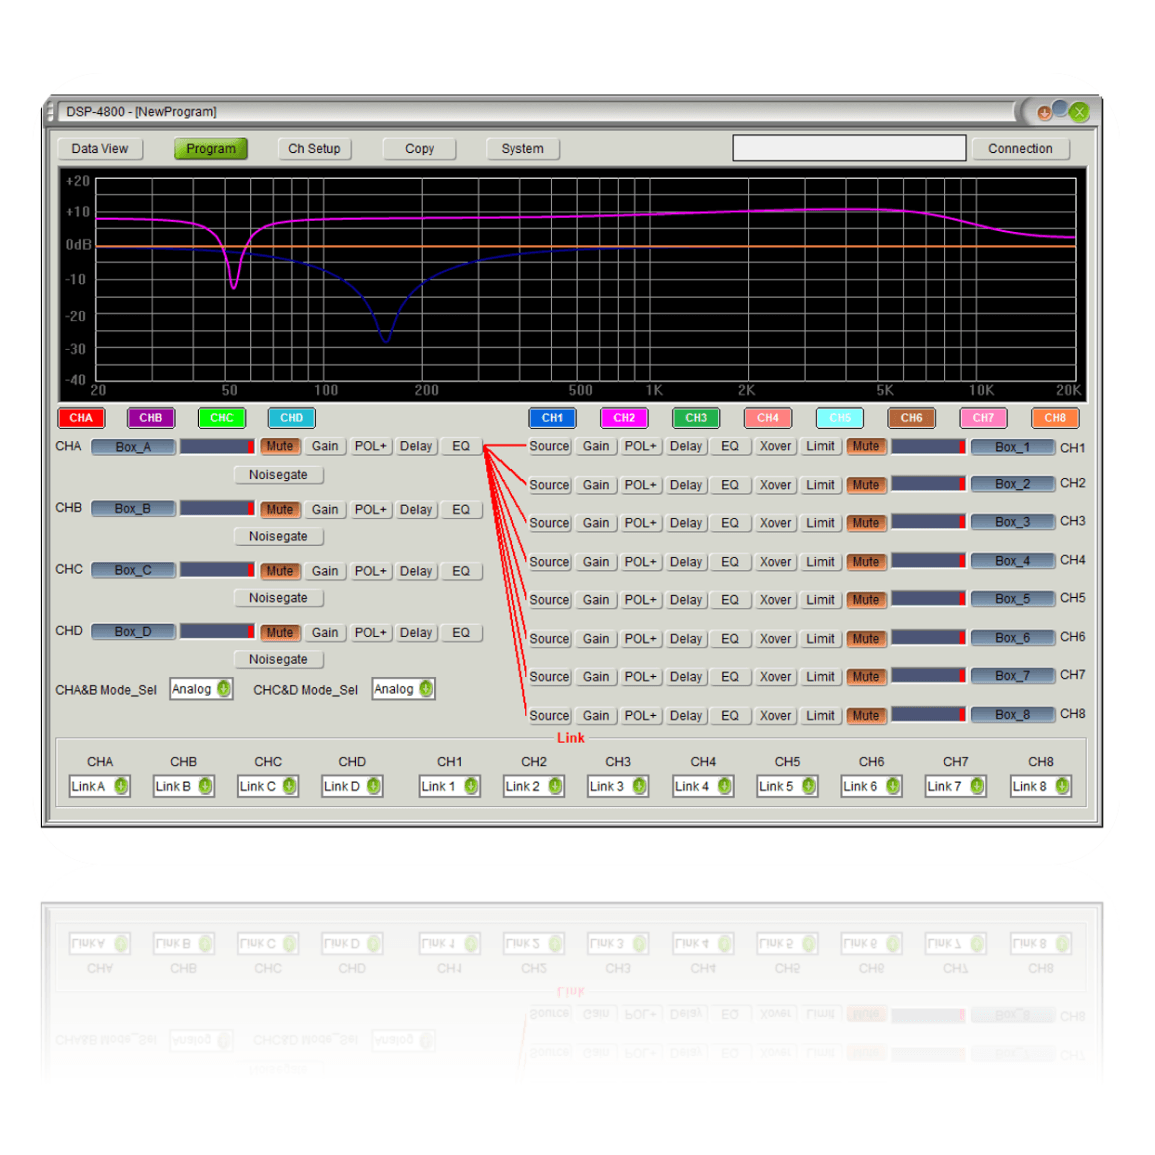The width and height of the screenshot is (1155, 1155).
Task: Toggle POL+ polarity for CHA
Action: click(x=371, y=446)
